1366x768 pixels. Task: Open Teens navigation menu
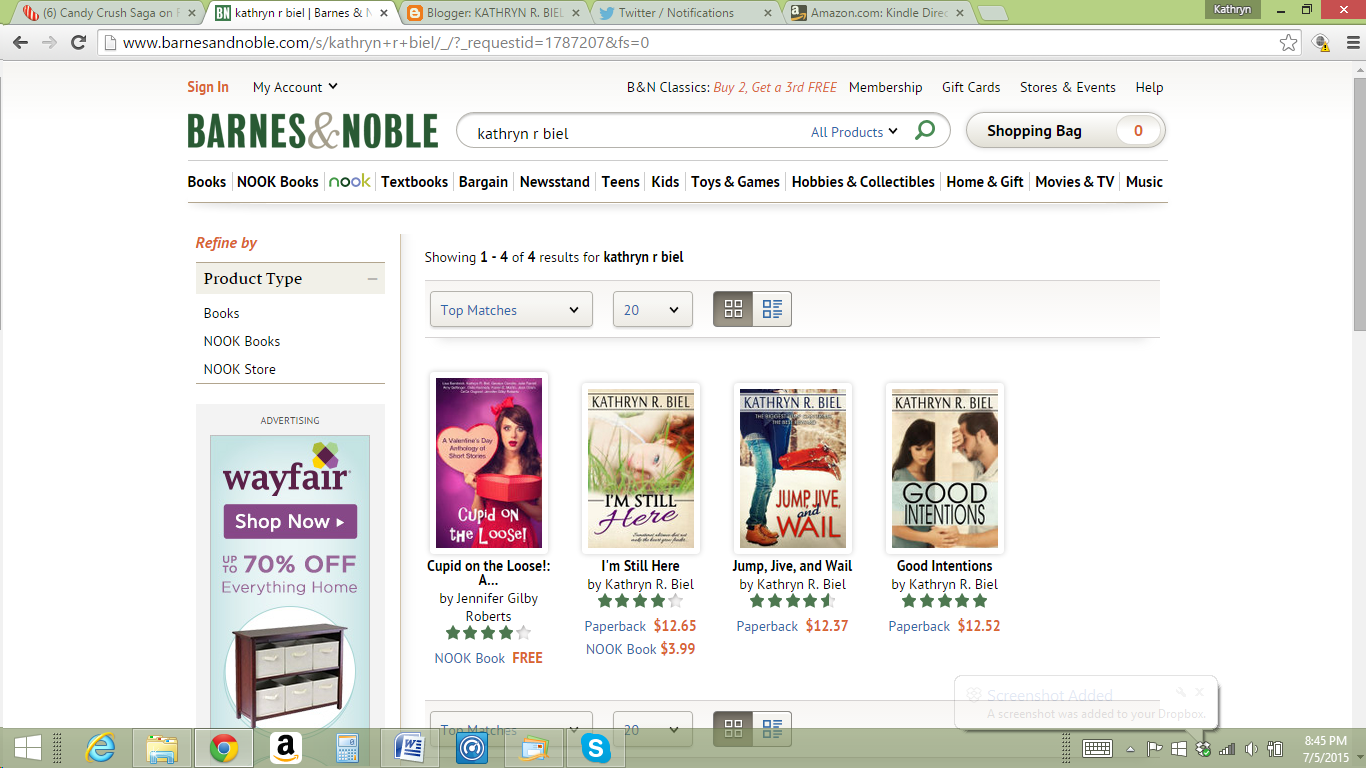(621, 181)
